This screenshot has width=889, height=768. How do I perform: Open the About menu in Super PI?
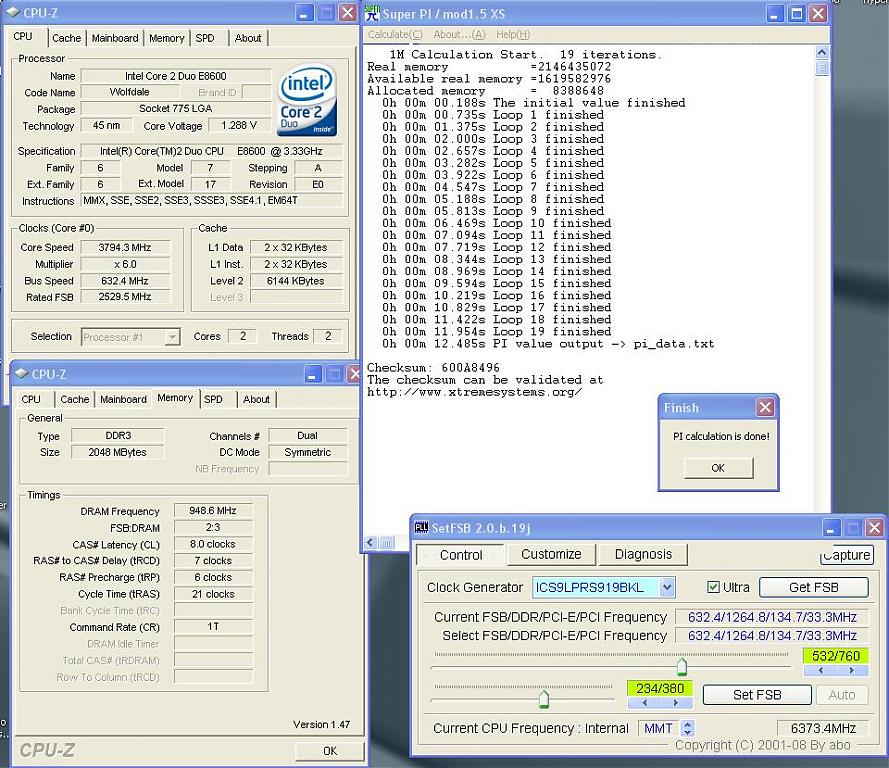(x=459, y=35)
